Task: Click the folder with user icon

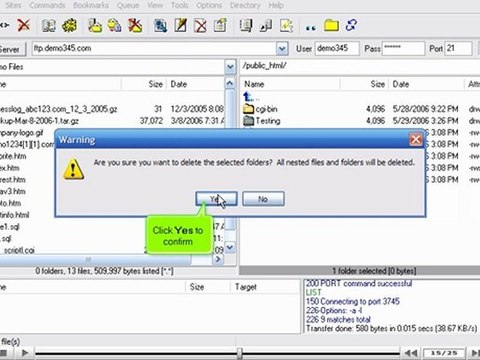Action: 95,26
